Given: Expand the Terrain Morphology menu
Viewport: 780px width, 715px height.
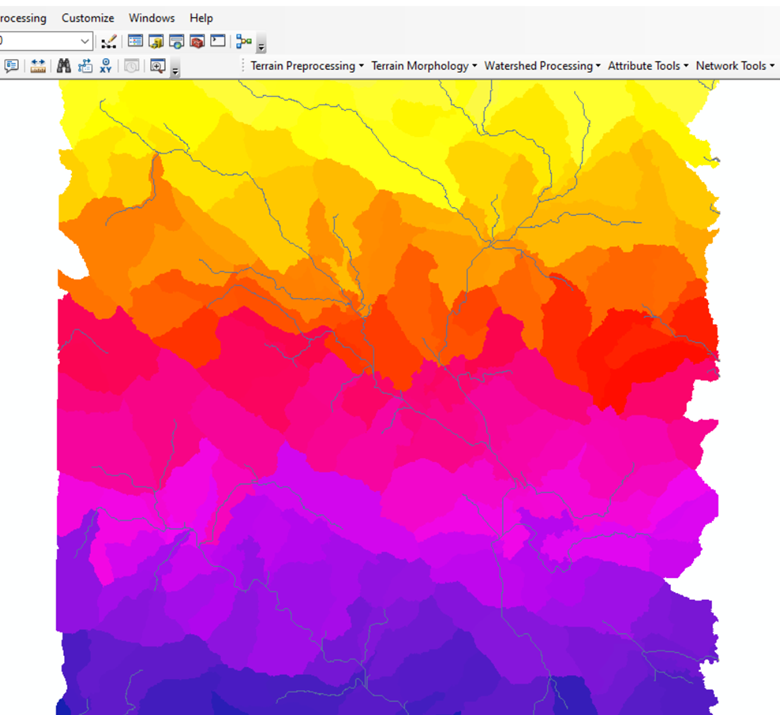Looking at the screenshot, I should point(424,66).
